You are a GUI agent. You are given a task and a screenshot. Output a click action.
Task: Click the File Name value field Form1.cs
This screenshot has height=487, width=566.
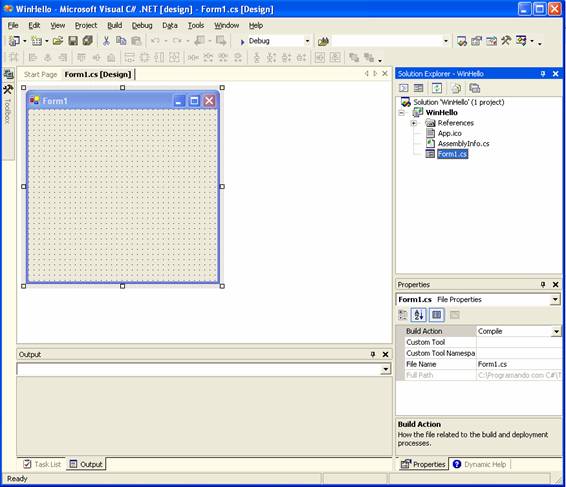(x=519, y=364)
